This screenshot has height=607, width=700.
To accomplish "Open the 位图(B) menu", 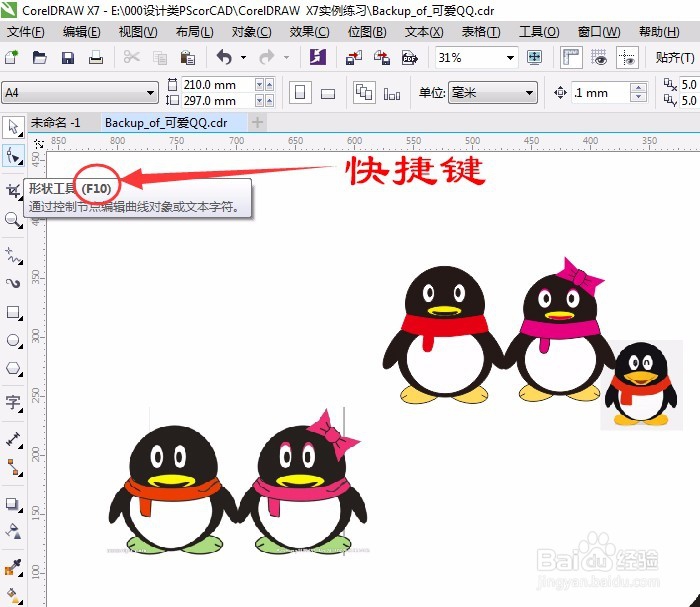I will point(367,32).
